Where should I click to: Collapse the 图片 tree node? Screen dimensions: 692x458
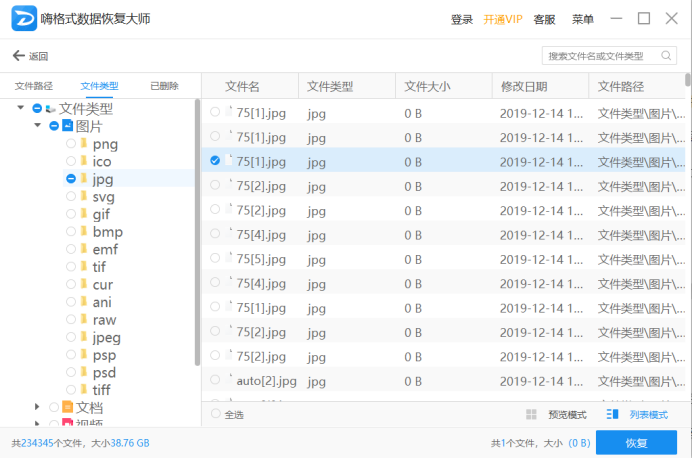[38, 125]
